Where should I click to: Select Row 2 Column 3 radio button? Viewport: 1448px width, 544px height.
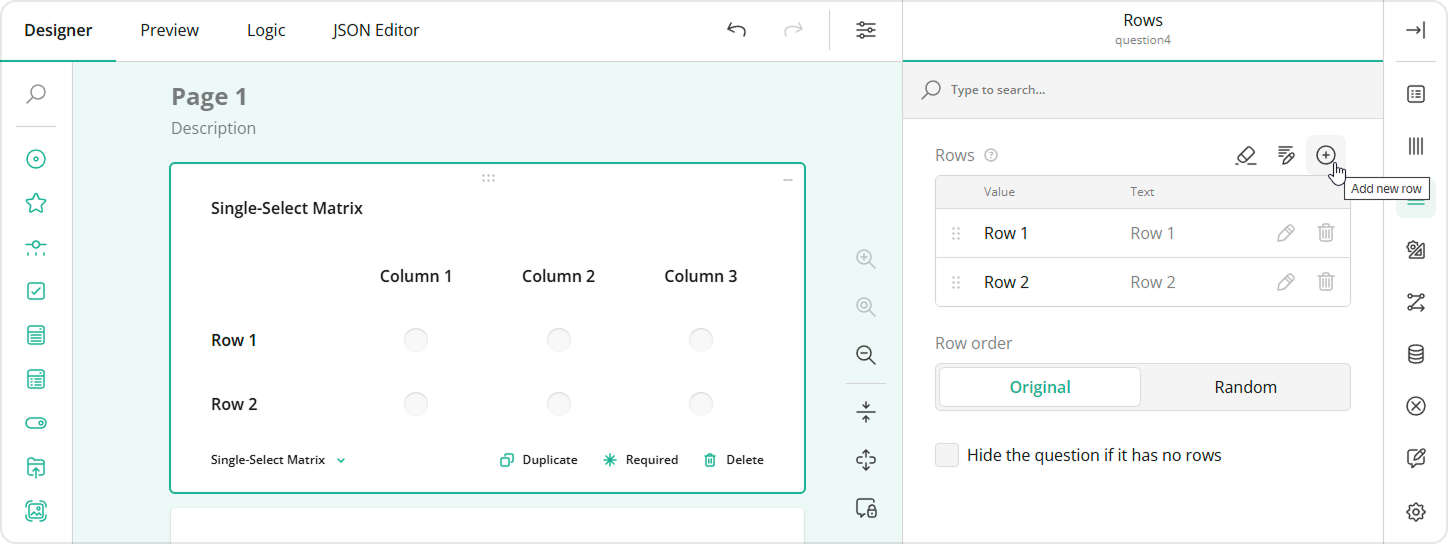click(701, 404)
